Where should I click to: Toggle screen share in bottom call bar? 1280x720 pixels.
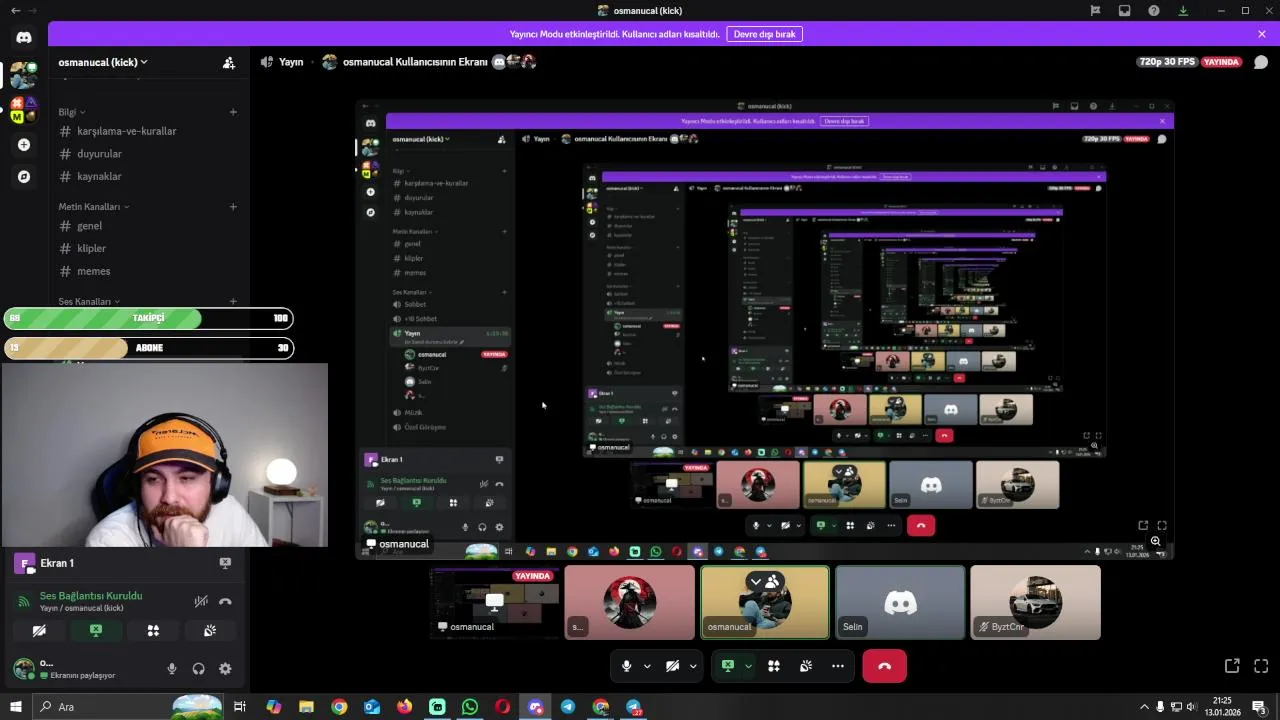click(728, 666)
